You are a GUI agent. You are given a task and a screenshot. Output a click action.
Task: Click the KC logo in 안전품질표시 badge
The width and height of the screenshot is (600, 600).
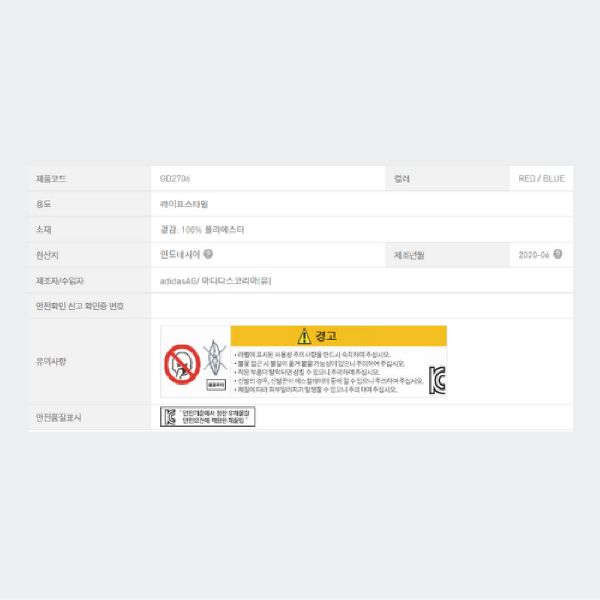tap(170, 416)
